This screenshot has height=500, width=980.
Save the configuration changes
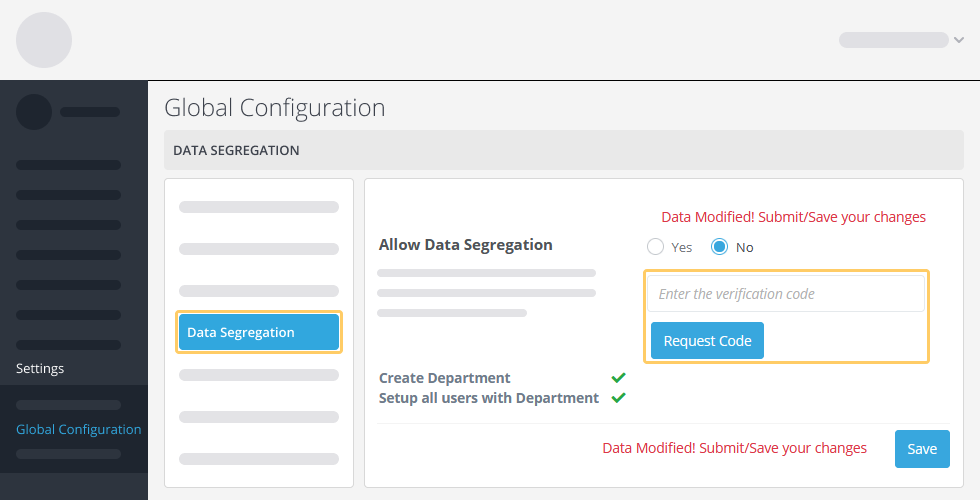(x=922, y=449)
